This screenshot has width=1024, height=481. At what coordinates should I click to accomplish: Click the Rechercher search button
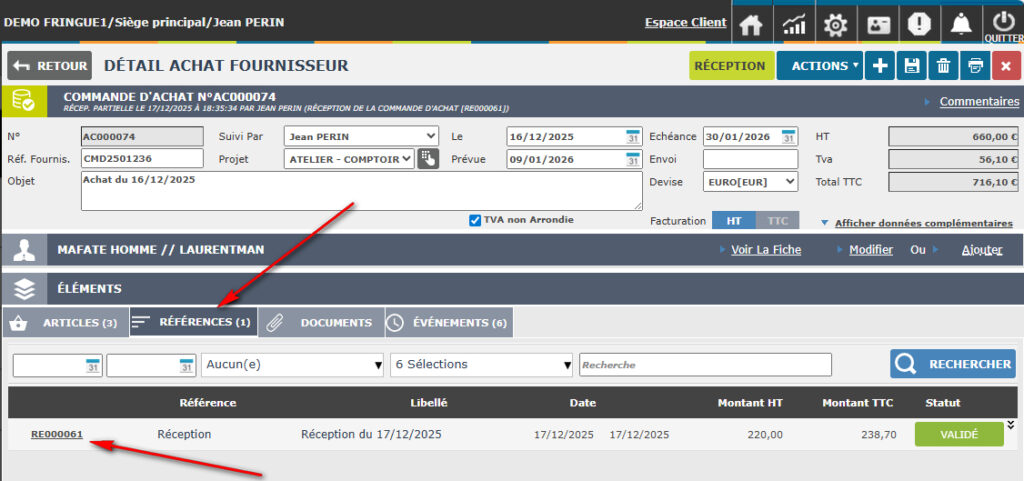point(953,364)
